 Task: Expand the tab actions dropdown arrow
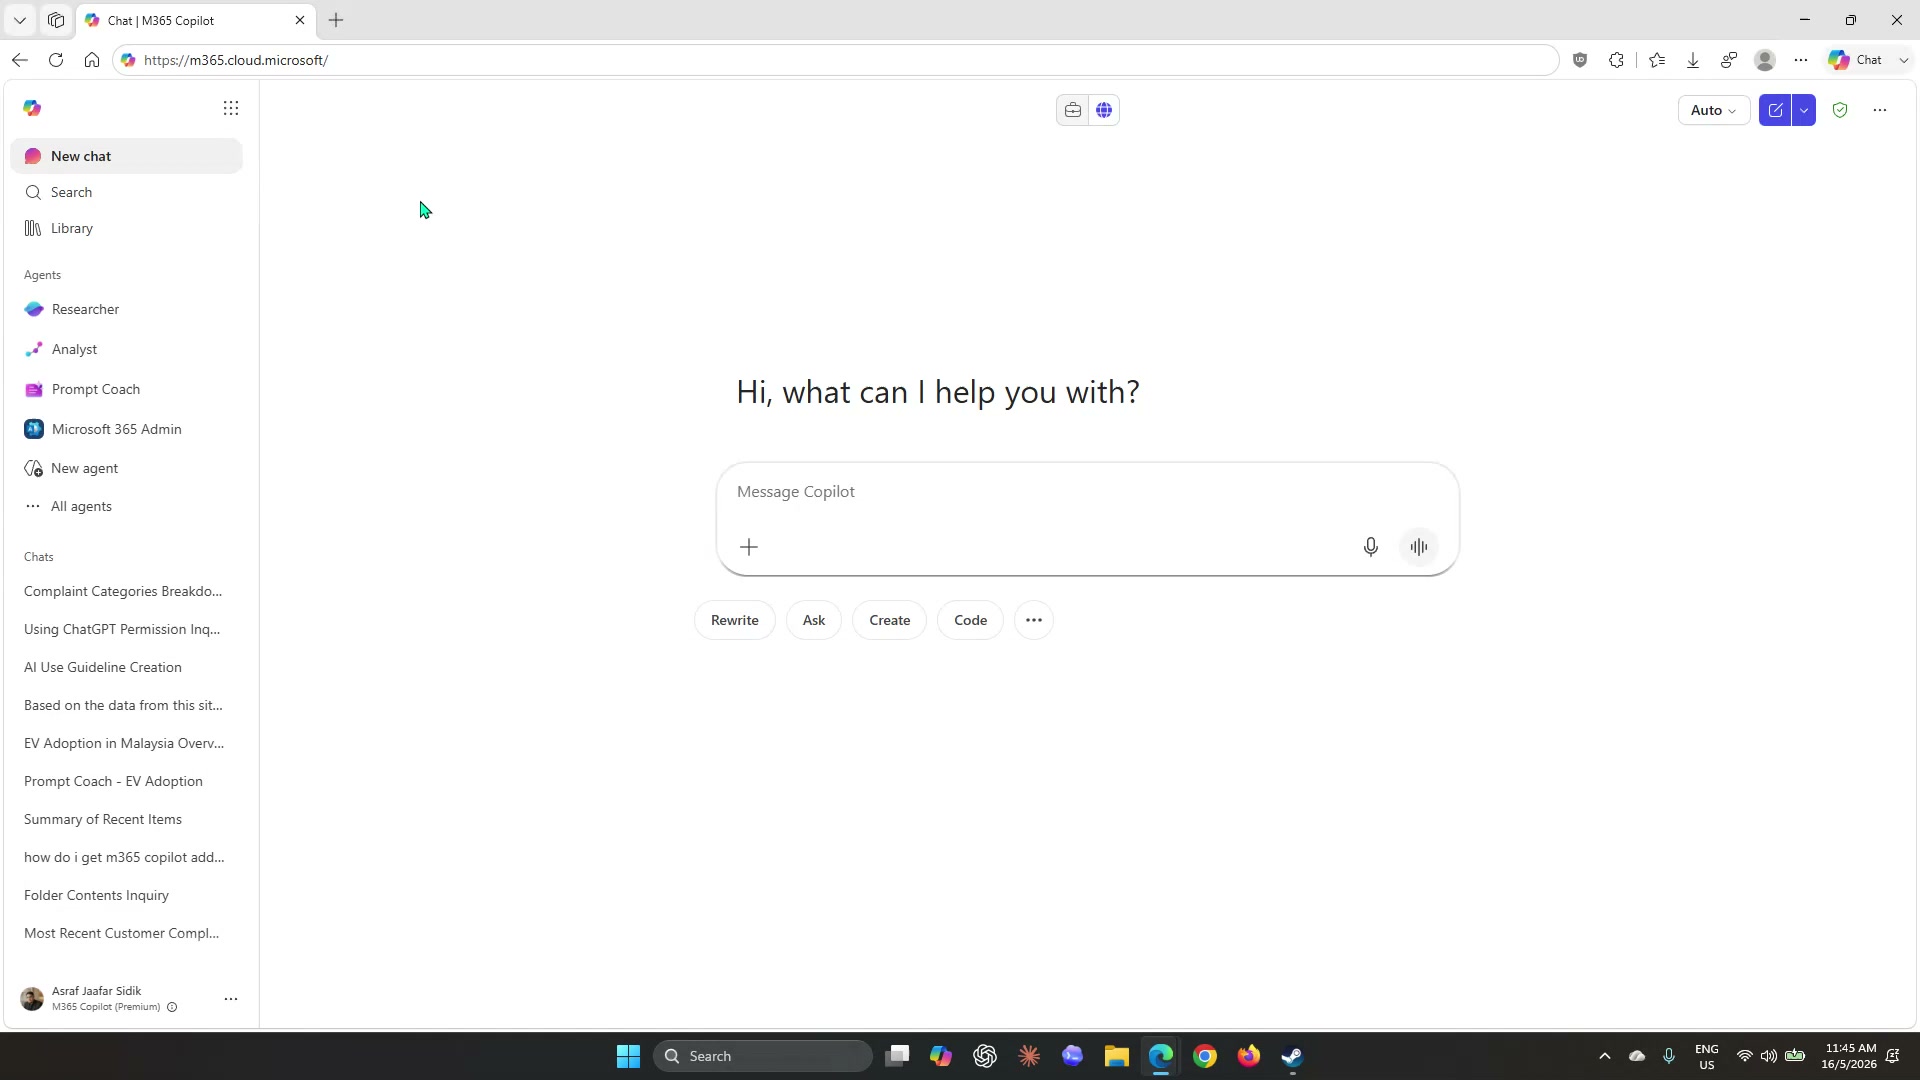click(x=20, y=20)
